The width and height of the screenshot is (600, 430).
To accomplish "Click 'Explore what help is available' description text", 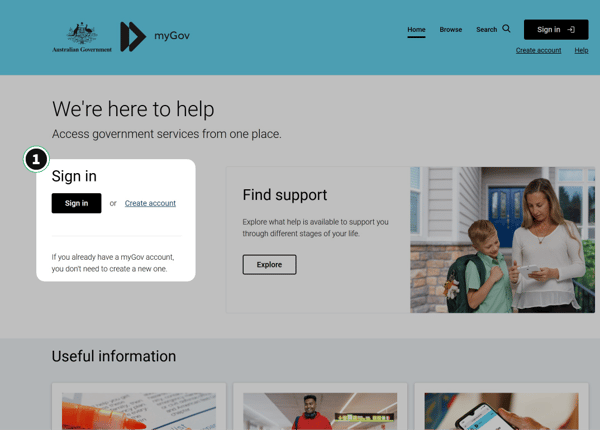I will (x=315, y=228).
